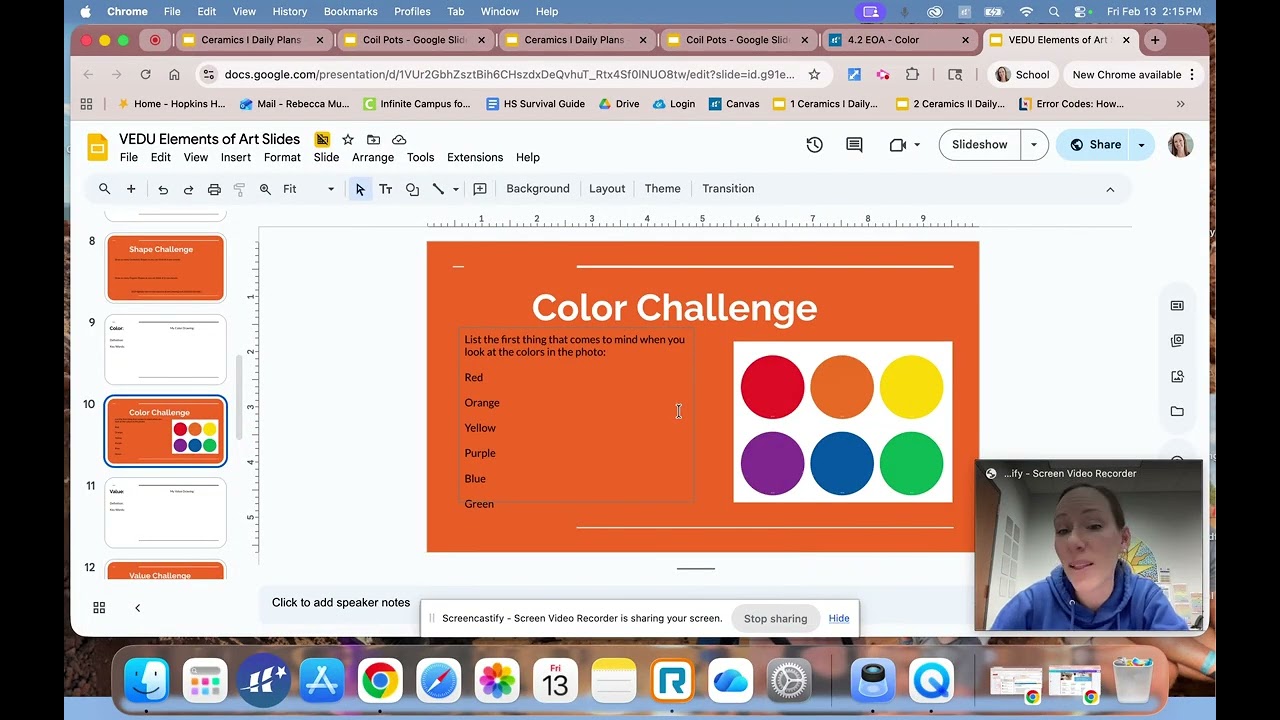Move presentation using folder icon
Viewport: 1280px width, 720px height.
tap(373, 139)
